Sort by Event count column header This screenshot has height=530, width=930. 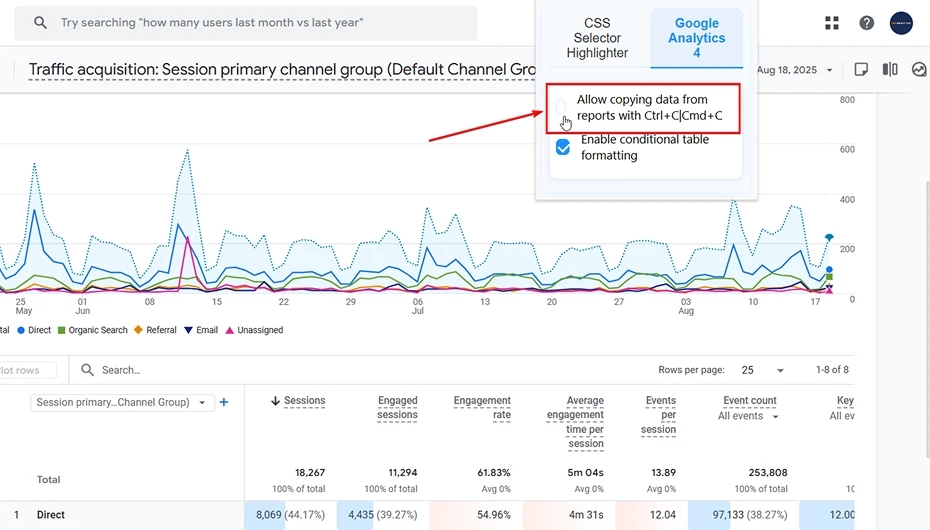point(750,401)
